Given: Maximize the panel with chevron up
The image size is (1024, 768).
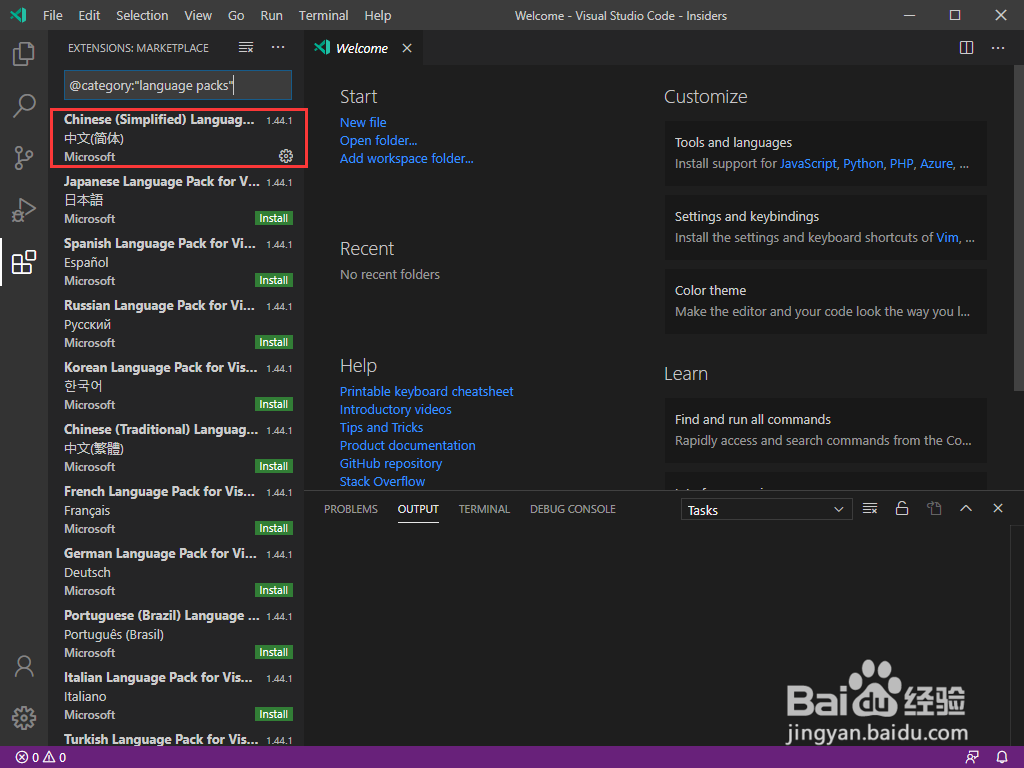Looking at the screenshot, I should pyautogui.click(x=966, y=509).
